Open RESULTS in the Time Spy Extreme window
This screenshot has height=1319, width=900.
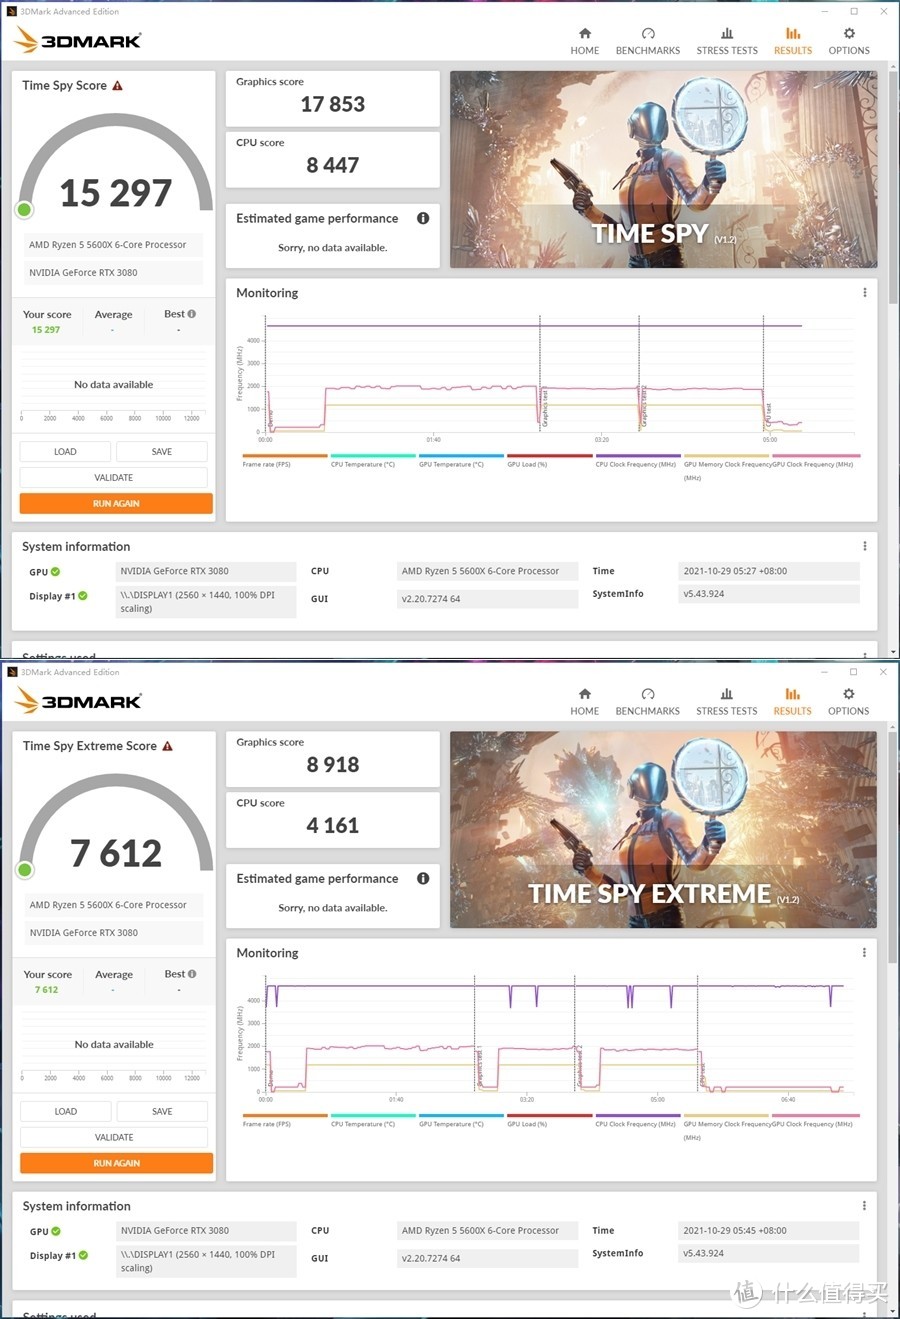click(x=792, y=701)
